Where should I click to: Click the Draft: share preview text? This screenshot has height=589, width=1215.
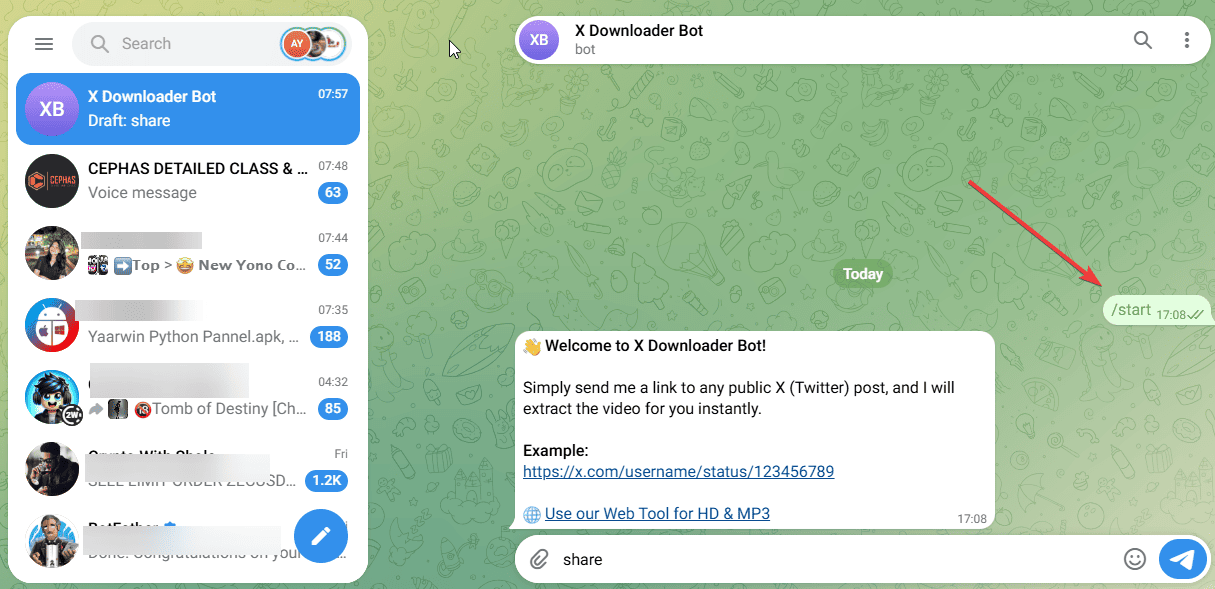(x=129, y=121)
